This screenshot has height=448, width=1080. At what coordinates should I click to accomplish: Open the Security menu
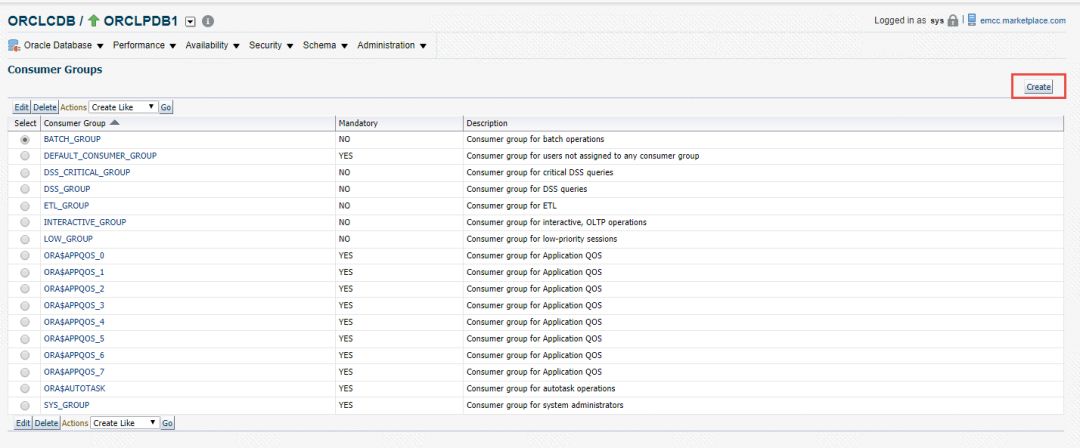coord(270,46)
